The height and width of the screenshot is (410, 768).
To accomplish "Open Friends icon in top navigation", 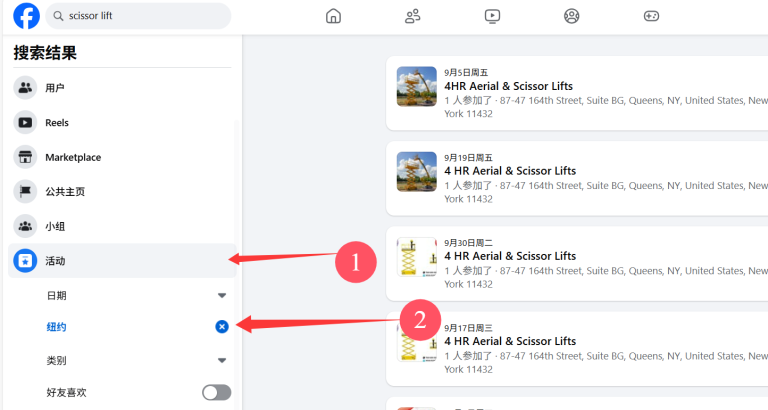I will pyautogui.click(x=412, y=16).
